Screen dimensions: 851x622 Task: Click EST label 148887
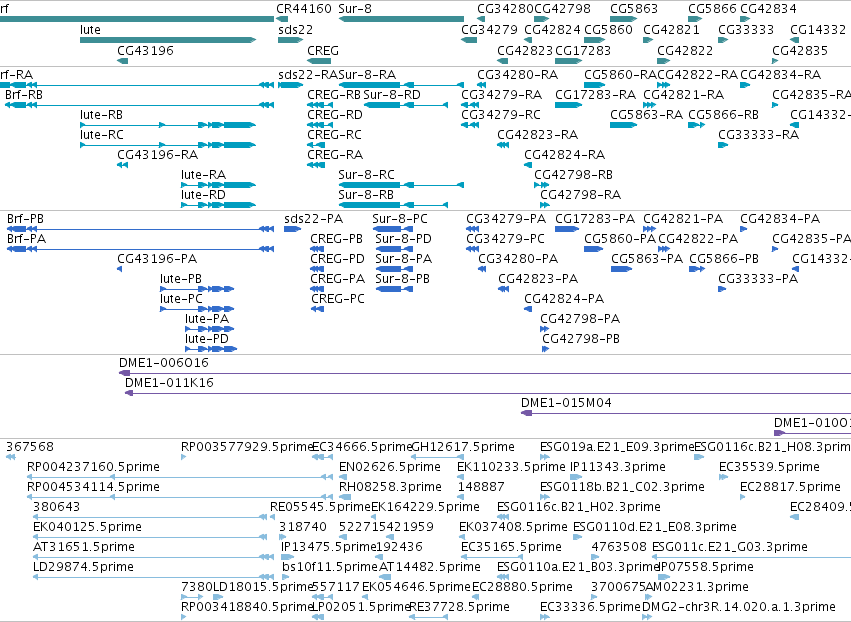click(x=481, y=487)
